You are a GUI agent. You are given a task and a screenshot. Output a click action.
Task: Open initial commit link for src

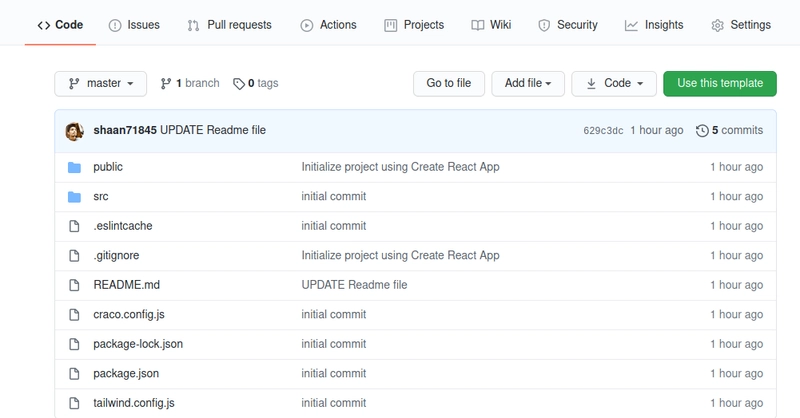point(334,196)
